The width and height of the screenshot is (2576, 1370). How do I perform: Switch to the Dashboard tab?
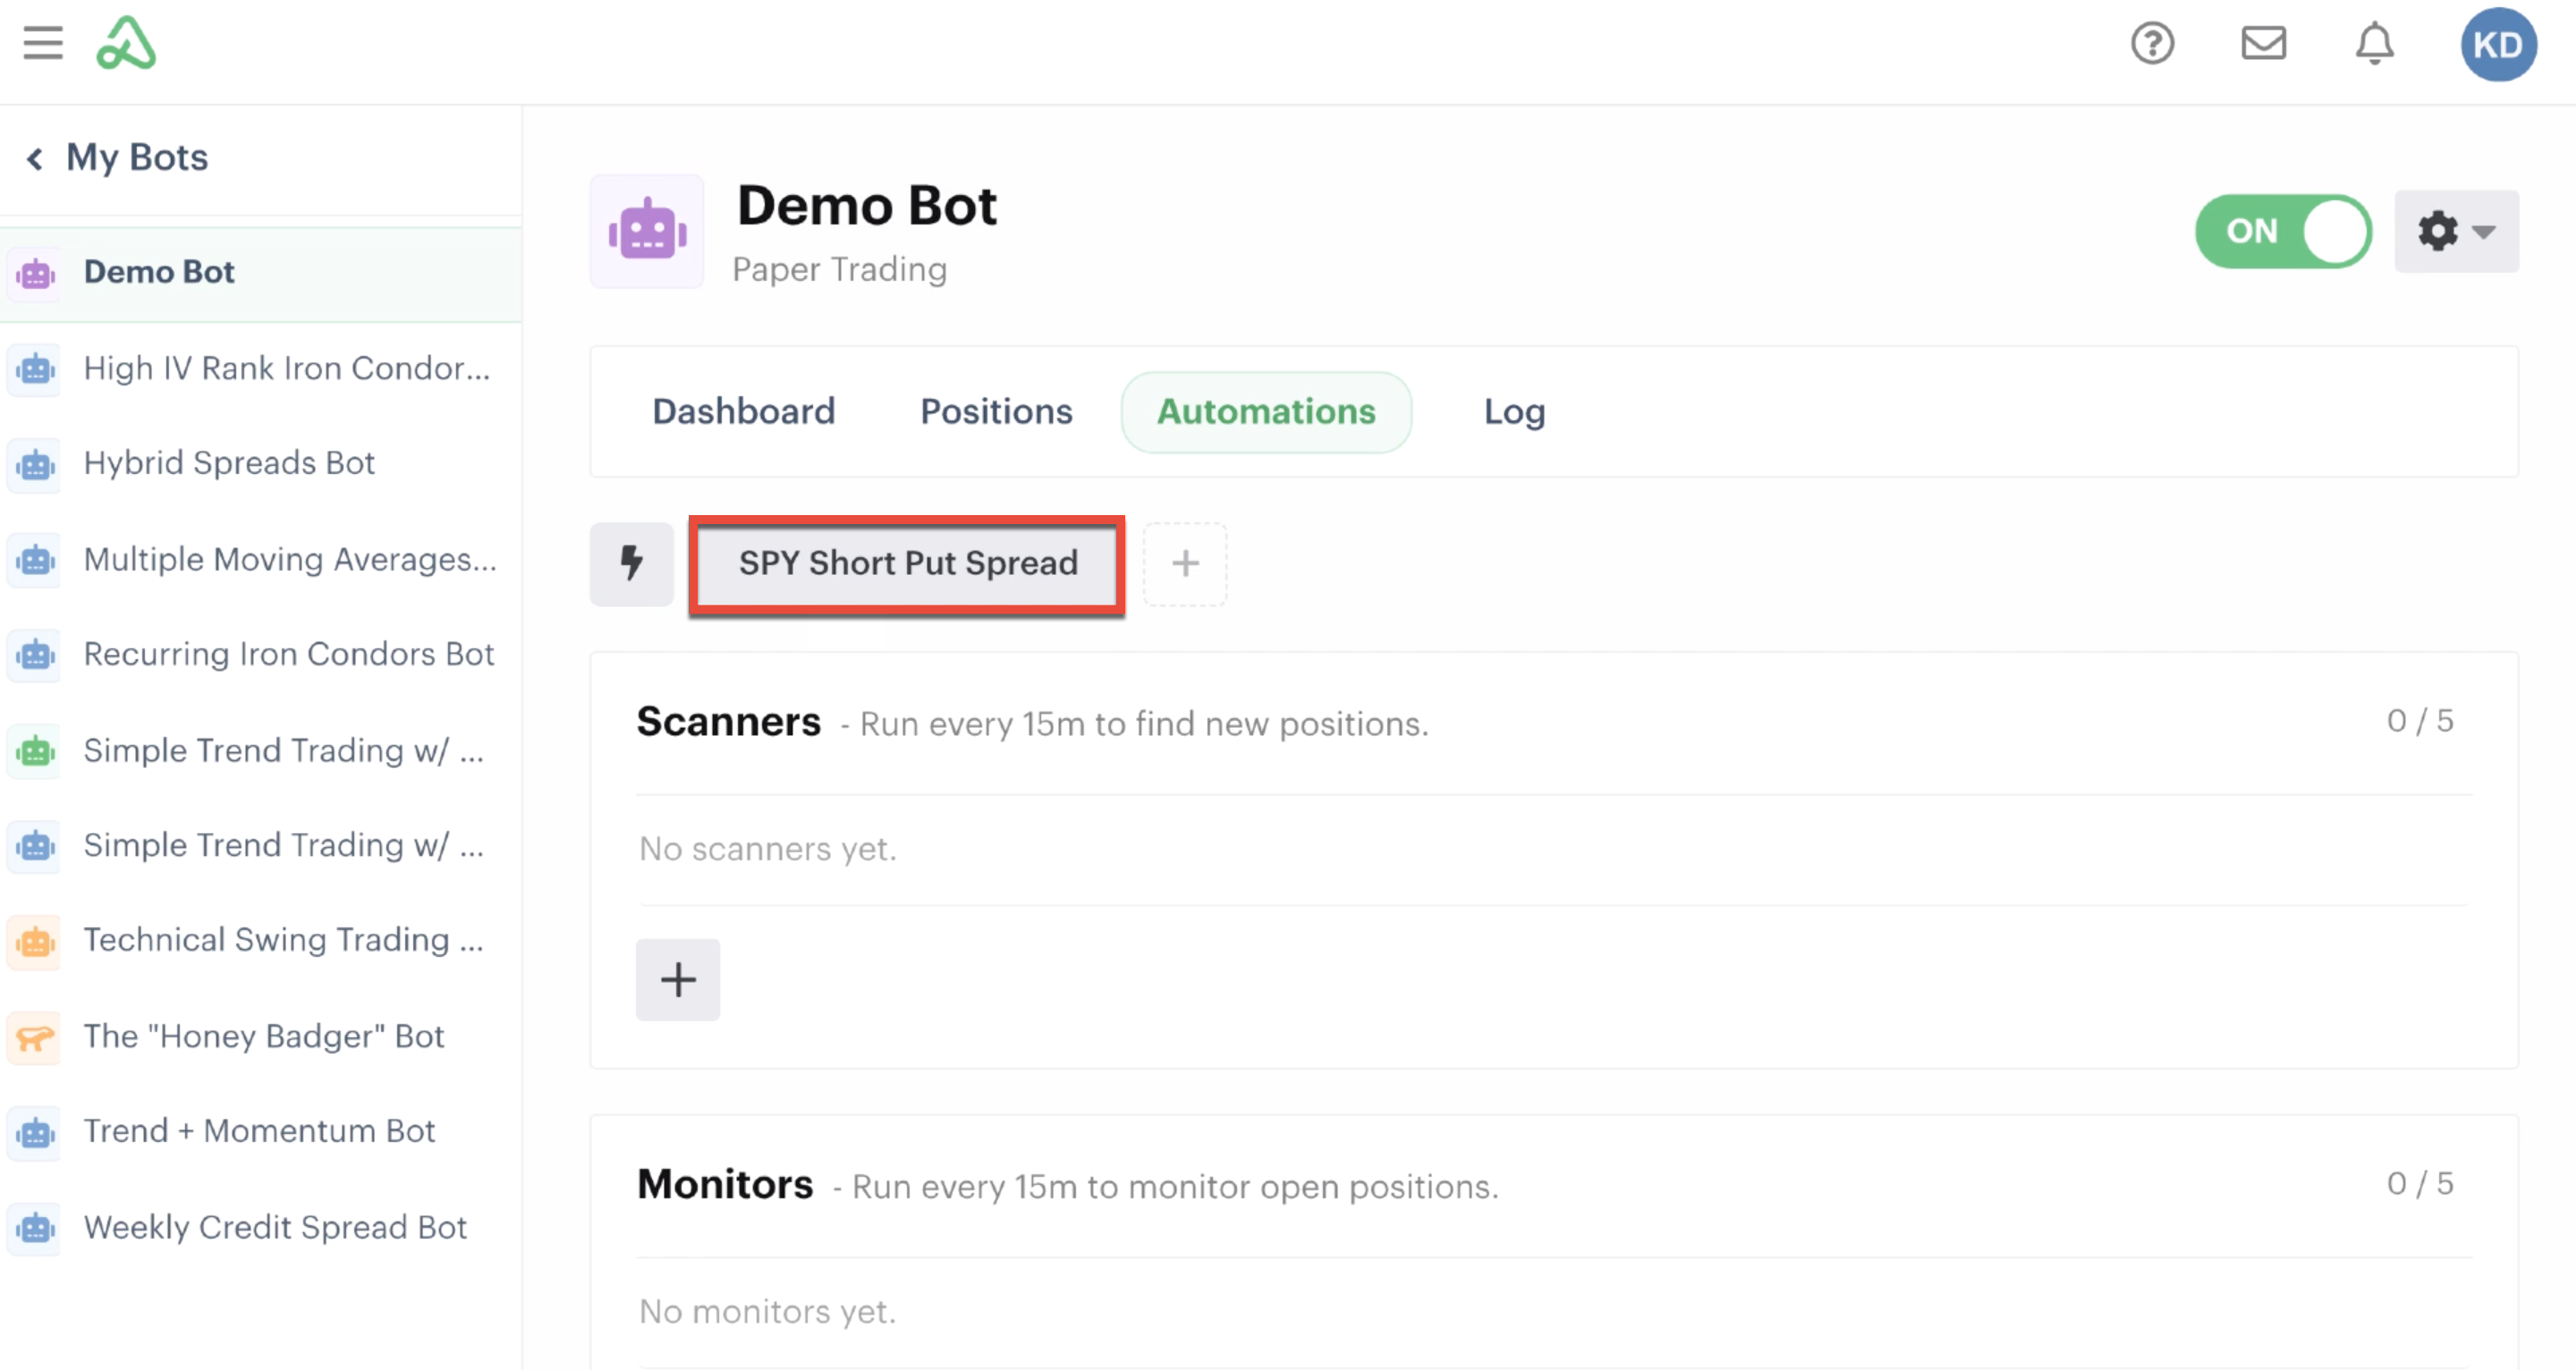743,411
